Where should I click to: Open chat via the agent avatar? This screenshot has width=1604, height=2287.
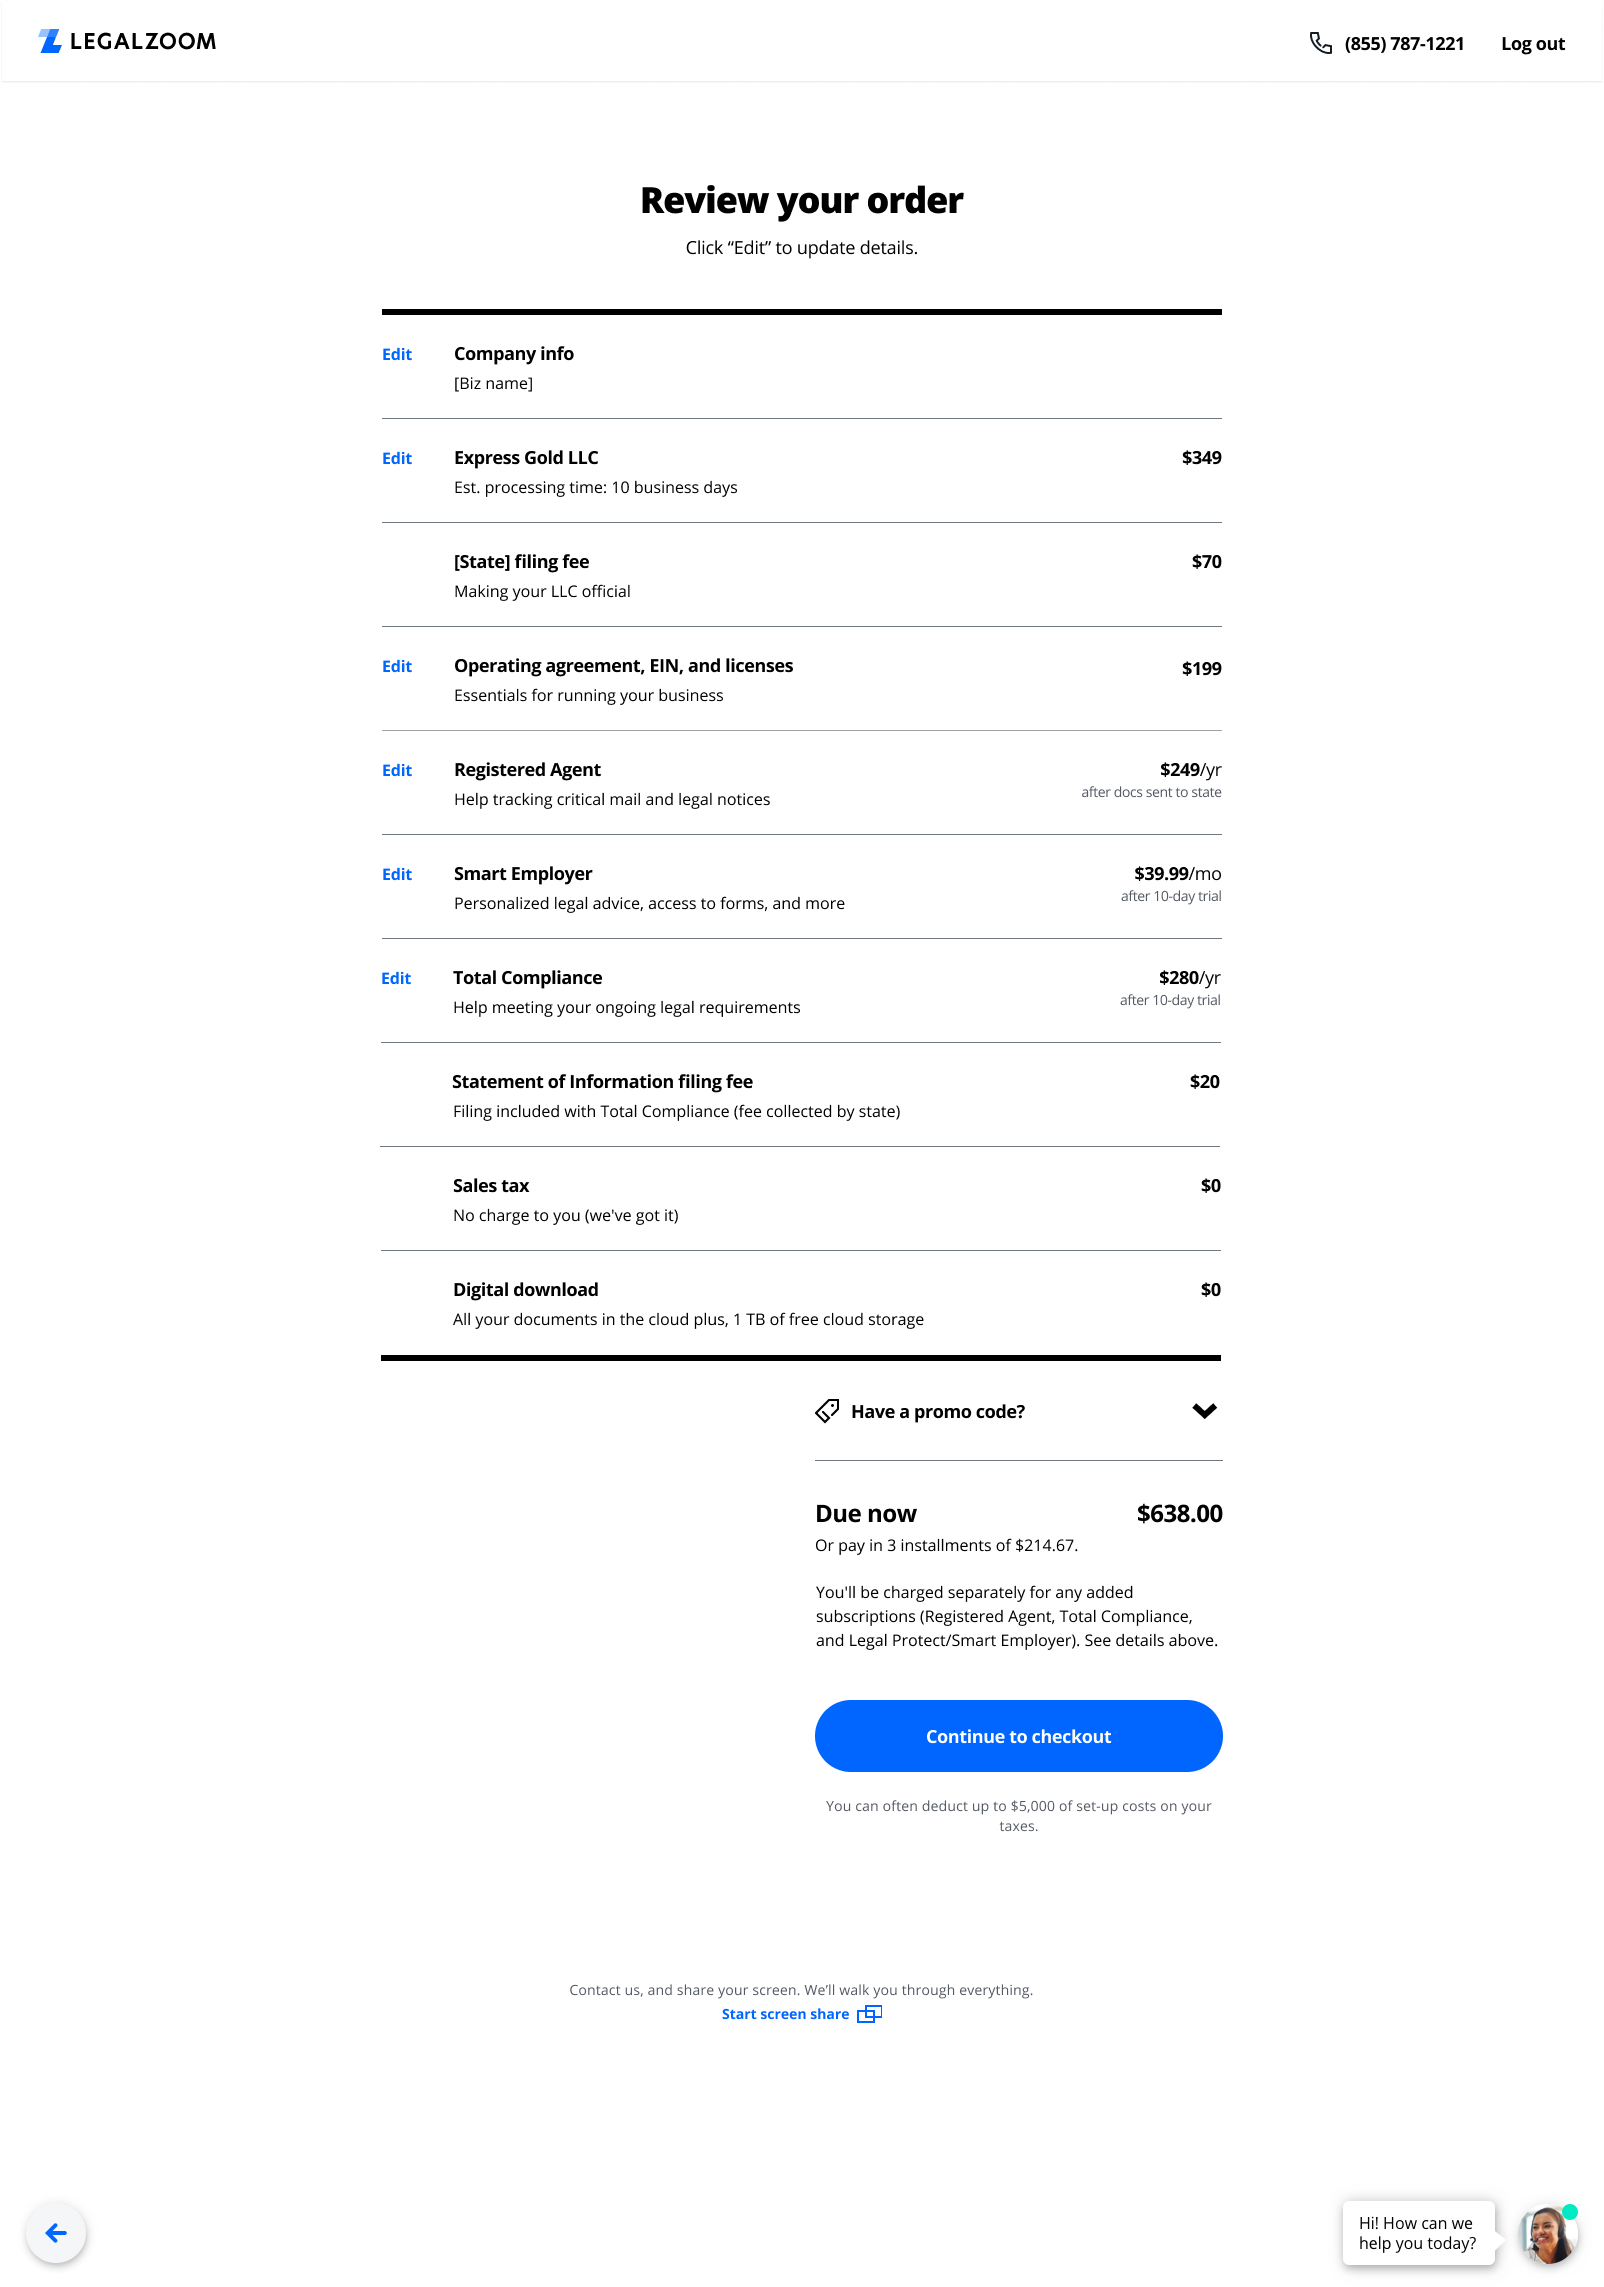click(1547, 2233)
